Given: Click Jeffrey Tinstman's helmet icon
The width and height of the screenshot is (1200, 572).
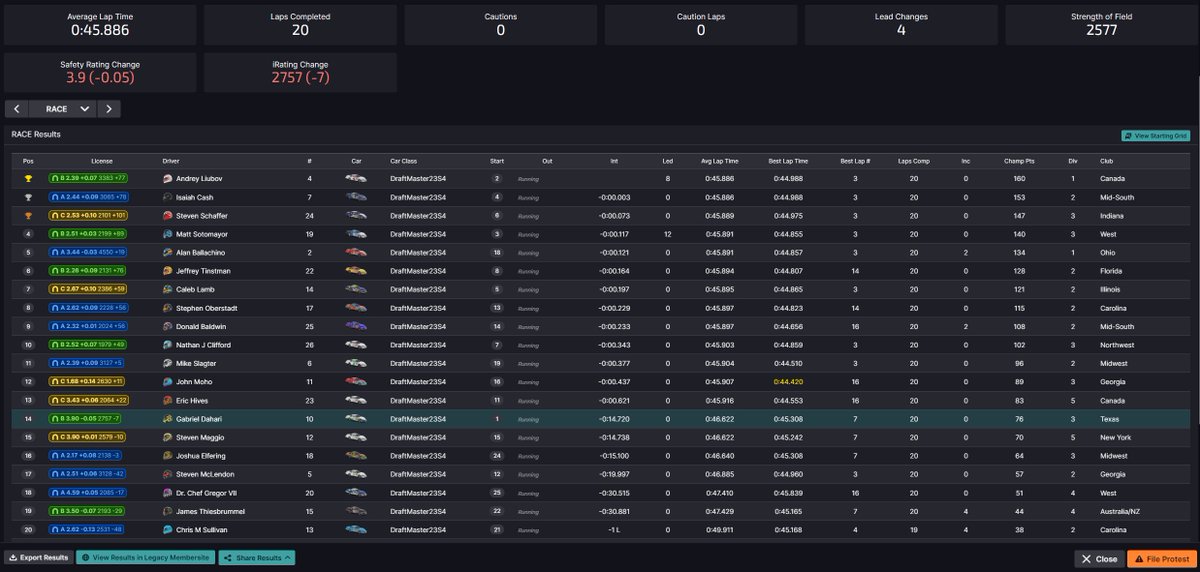Looking at the screenshot, I should coord(168,271).
